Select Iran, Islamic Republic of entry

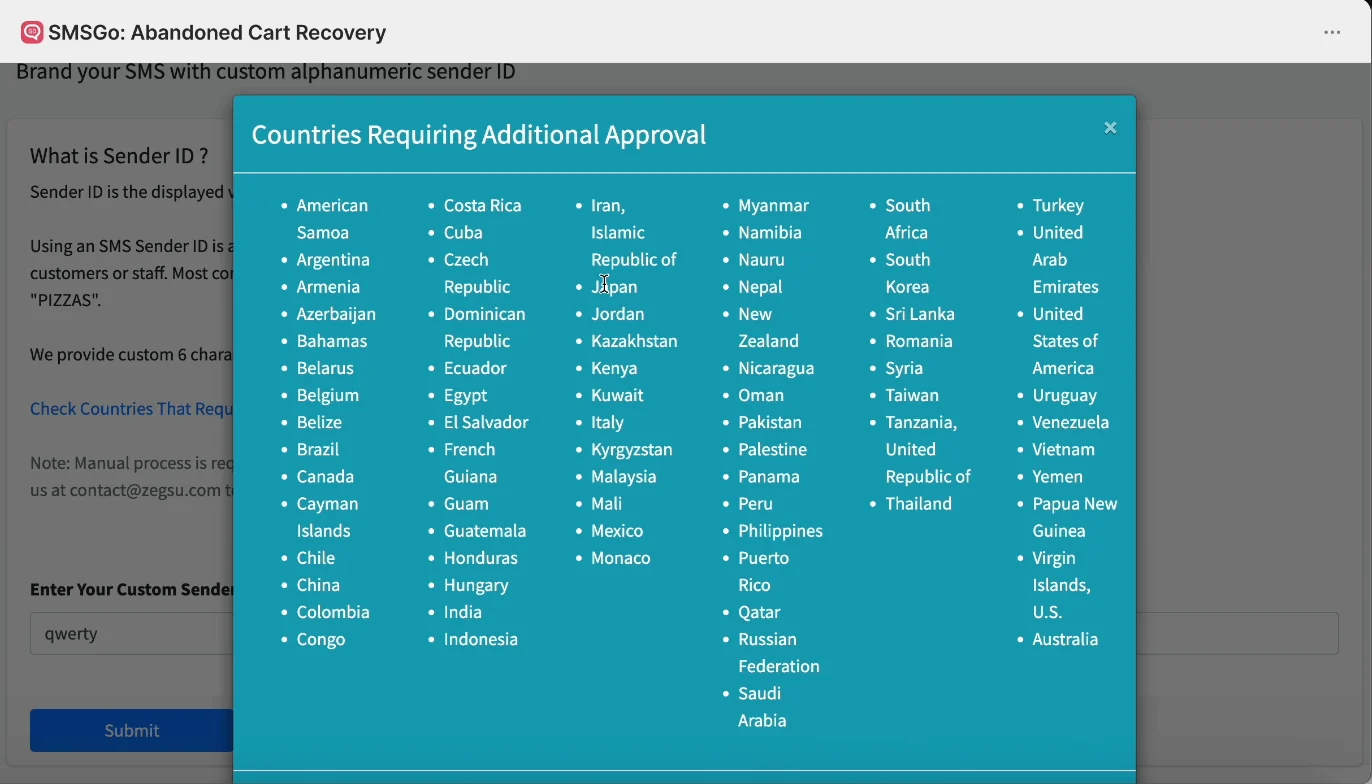coord(634,232)
